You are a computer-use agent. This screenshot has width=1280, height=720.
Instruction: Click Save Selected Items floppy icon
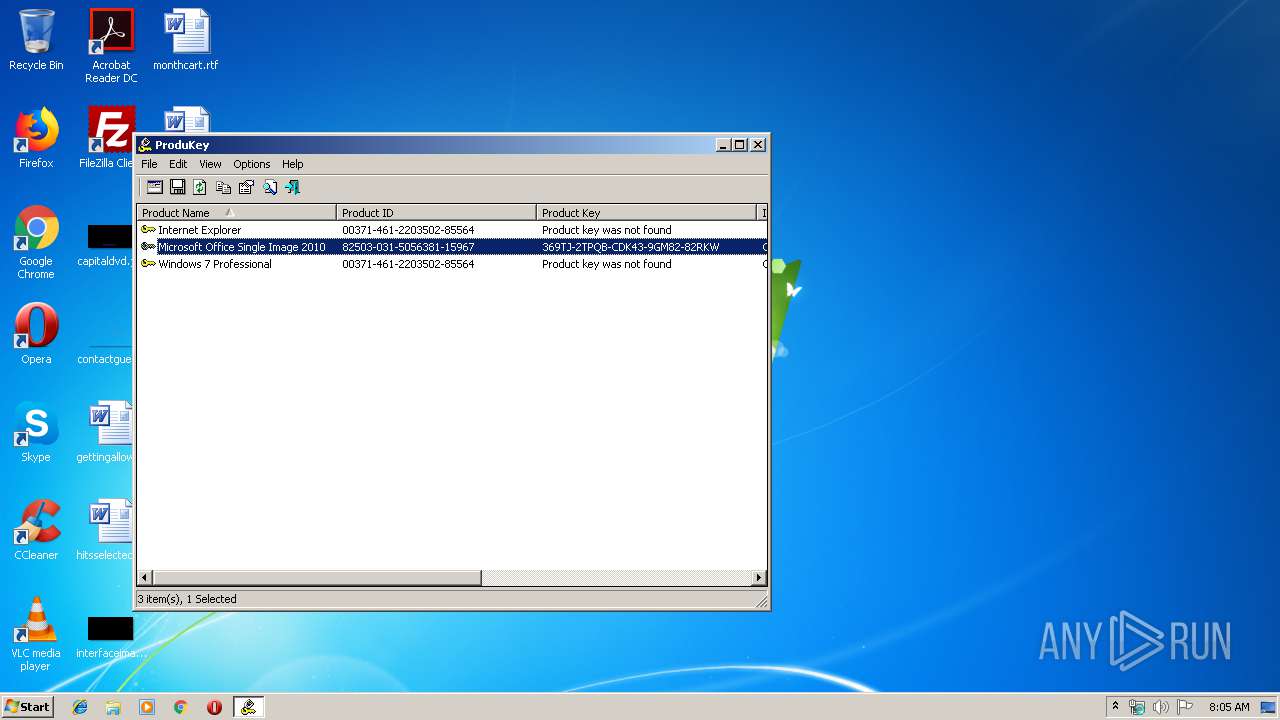tap(177, 187)
